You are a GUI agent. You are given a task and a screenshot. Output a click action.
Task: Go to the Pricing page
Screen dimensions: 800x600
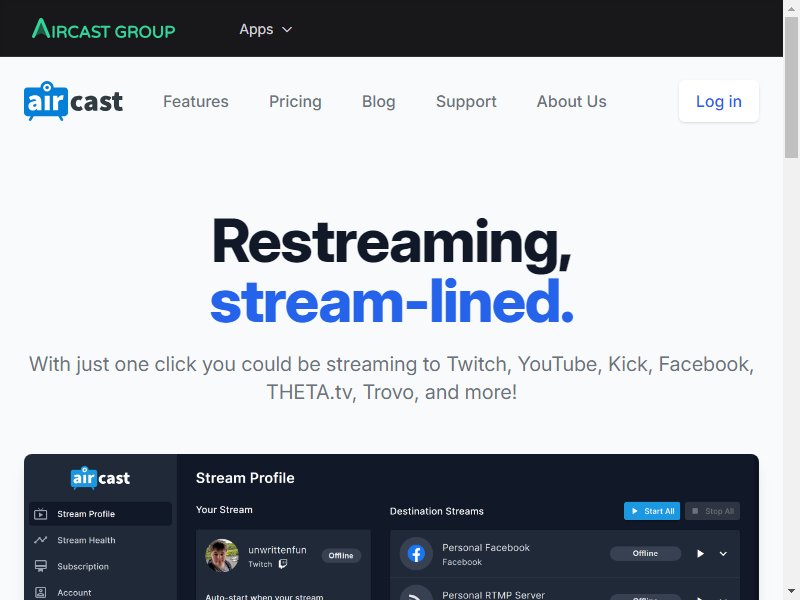point(295,102)
